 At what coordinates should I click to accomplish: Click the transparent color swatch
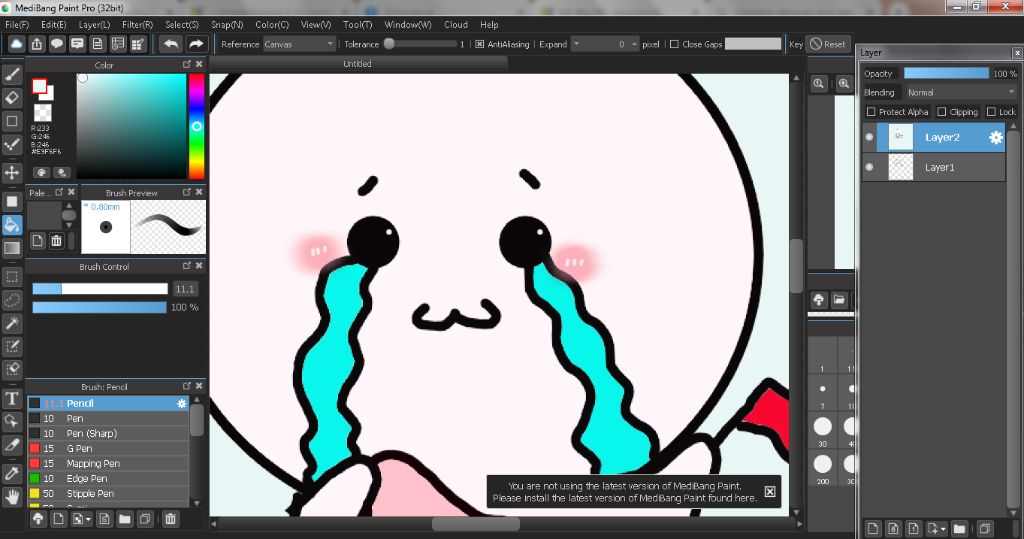coord(42,112)
